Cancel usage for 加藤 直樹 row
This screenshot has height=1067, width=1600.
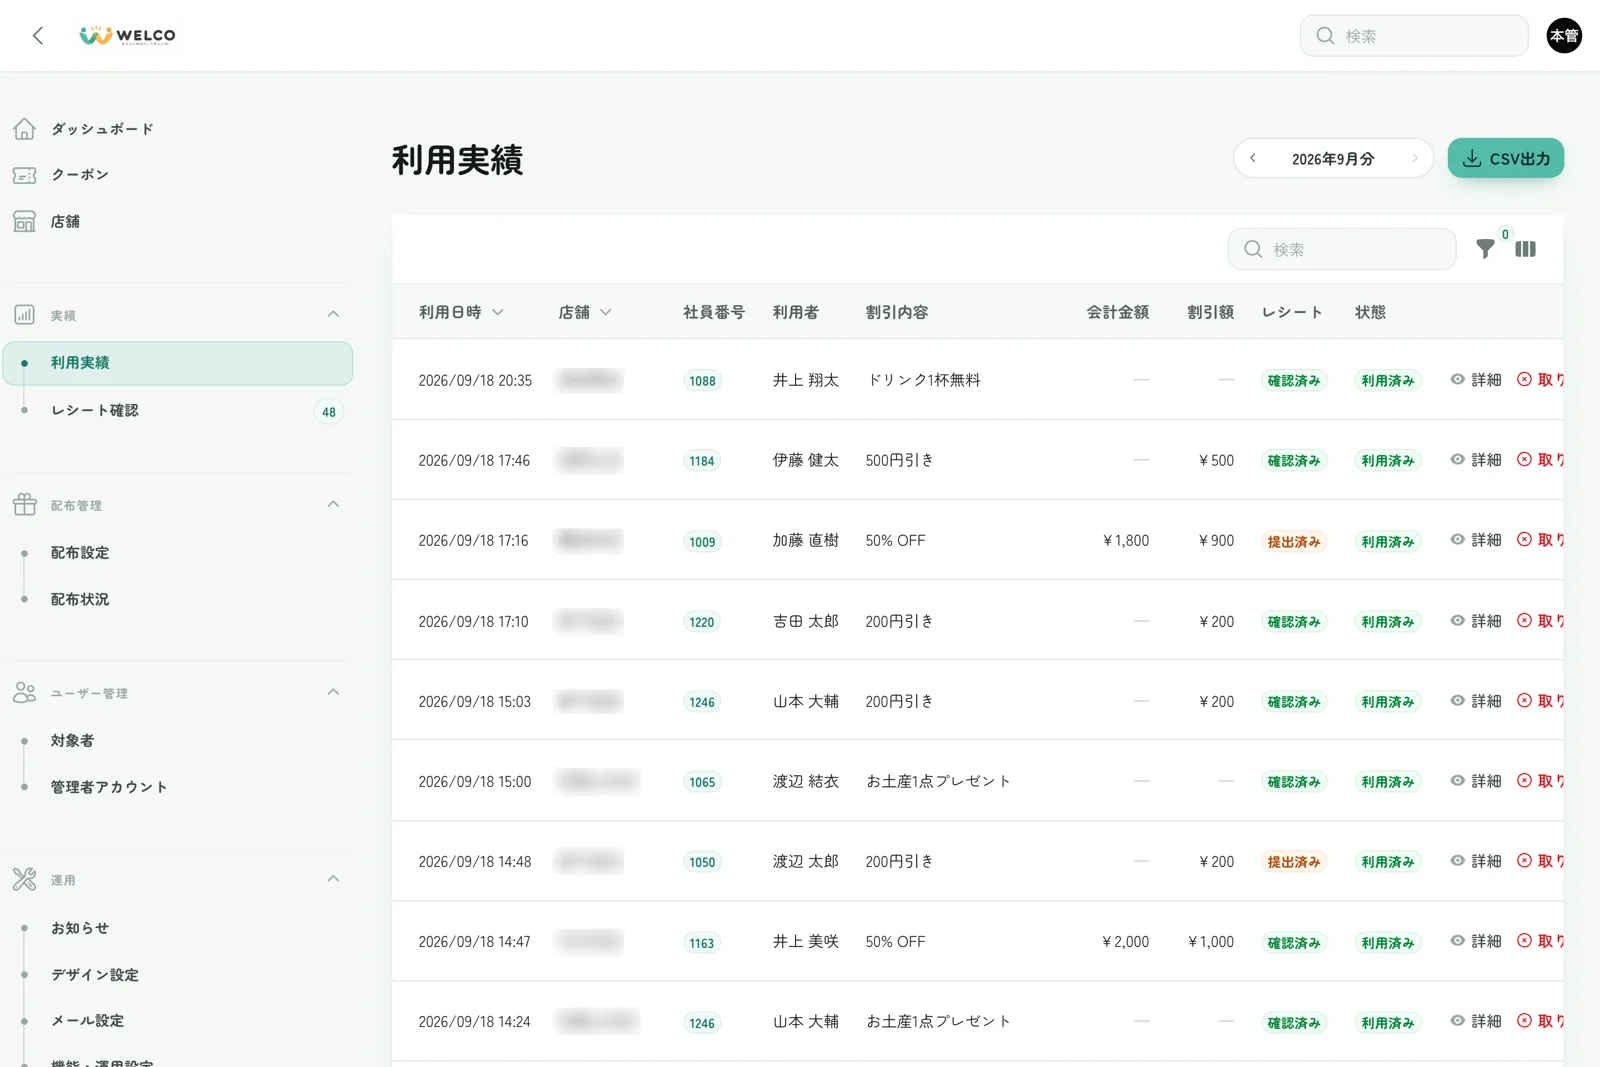[x=1540, y=540]
